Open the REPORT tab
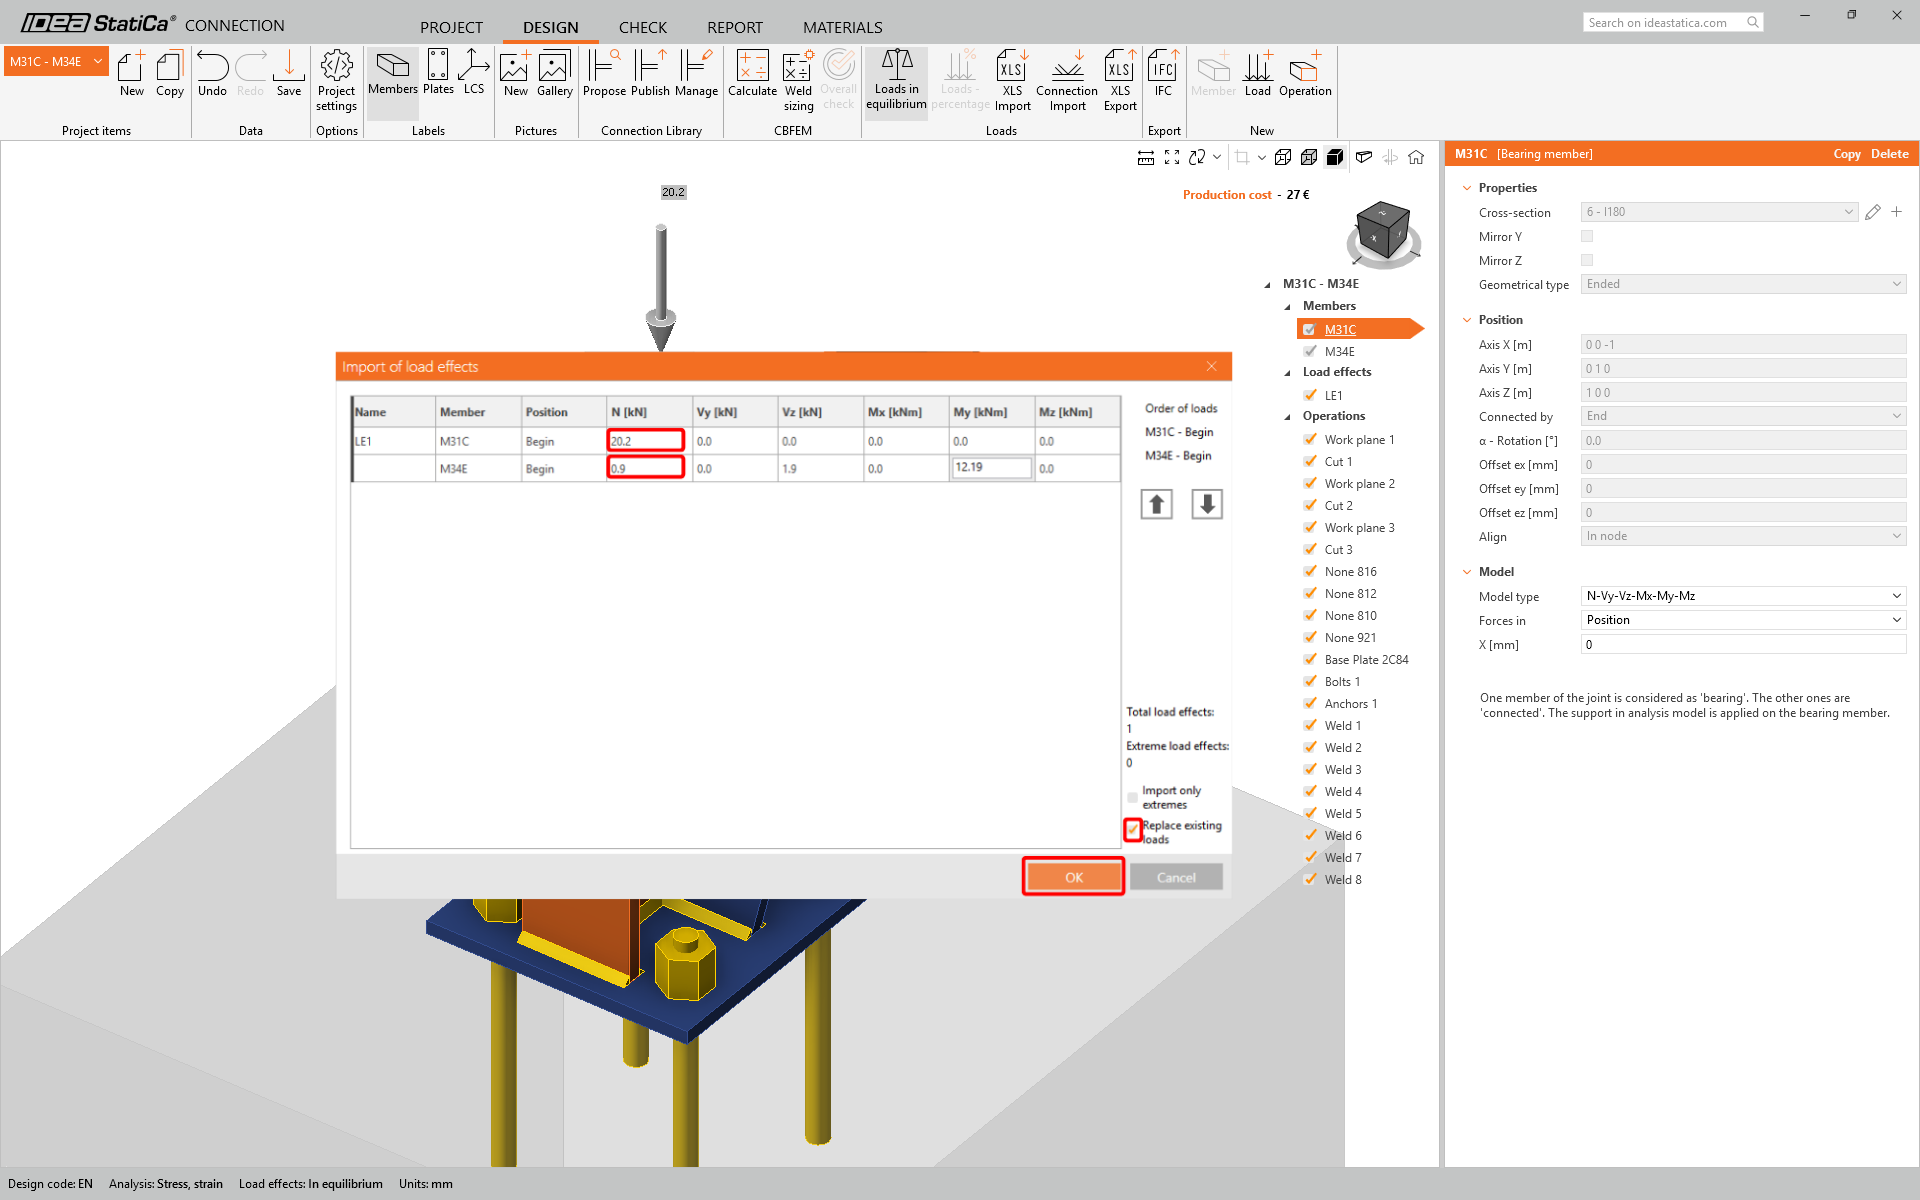The height and width of the screenshot is (1200, 1920). click(734, 27)
